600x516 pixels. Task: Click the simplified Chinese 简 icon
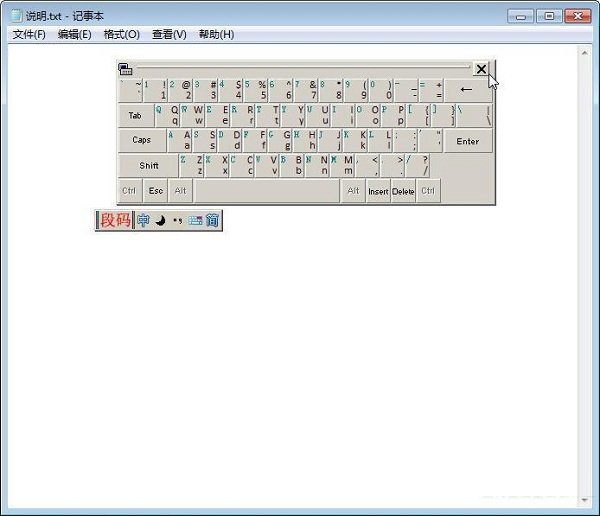(x=212, y=220)
